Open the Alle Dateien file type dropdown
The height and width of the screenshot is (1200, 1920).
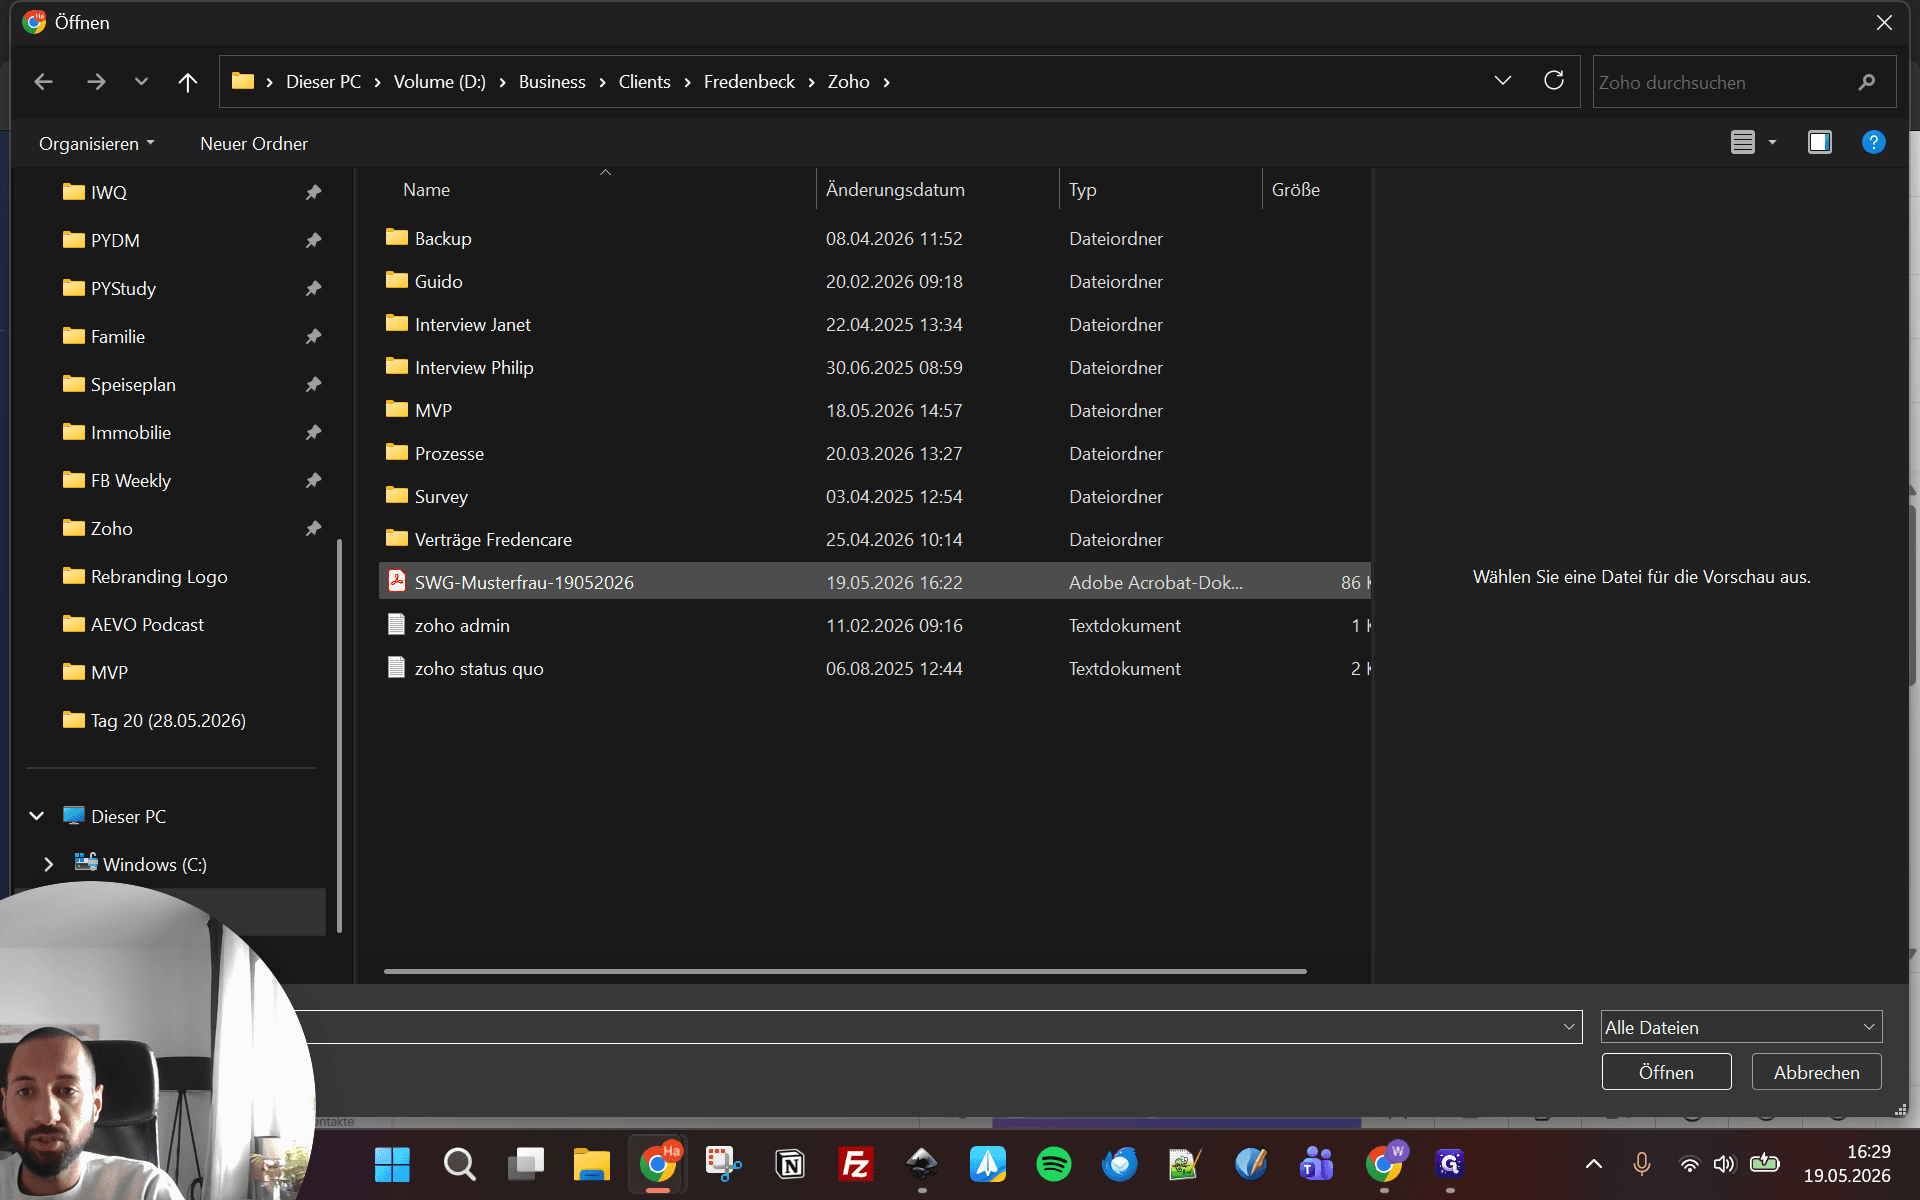1741,1027
